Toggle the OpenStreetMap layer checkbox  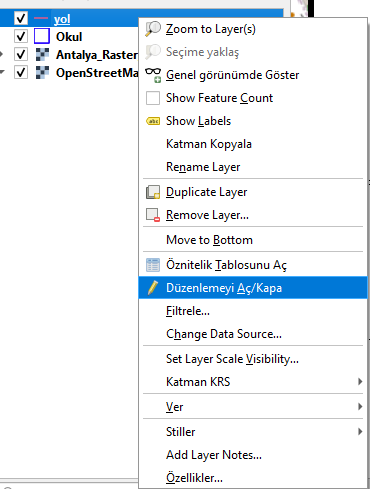[21, 72]
